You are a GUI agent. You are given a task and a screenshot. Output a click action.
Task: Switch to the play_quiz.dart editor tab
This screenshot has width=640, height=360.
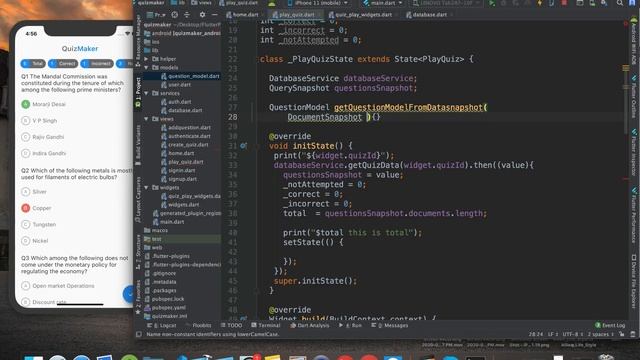coord(294,15)
